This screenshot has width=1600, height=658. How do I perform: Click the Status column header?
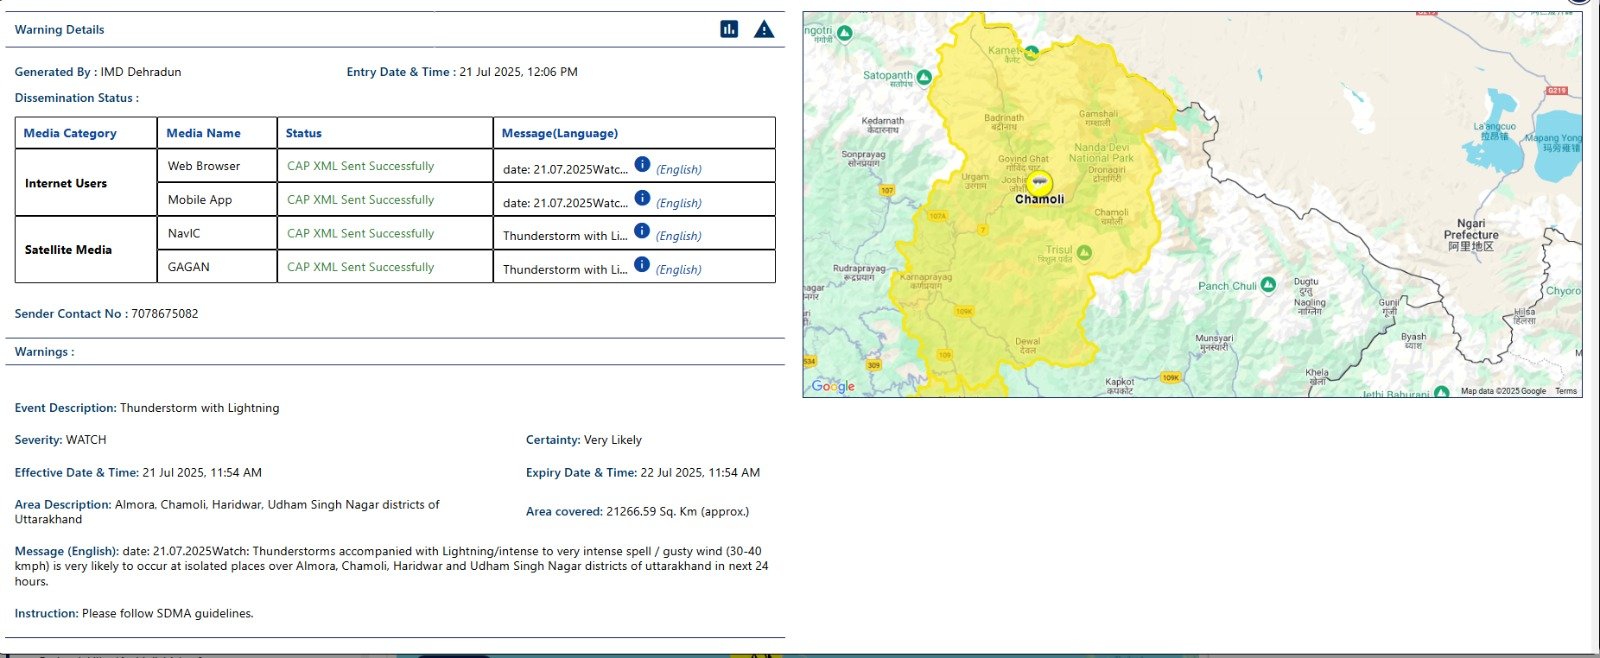point(304,133)
